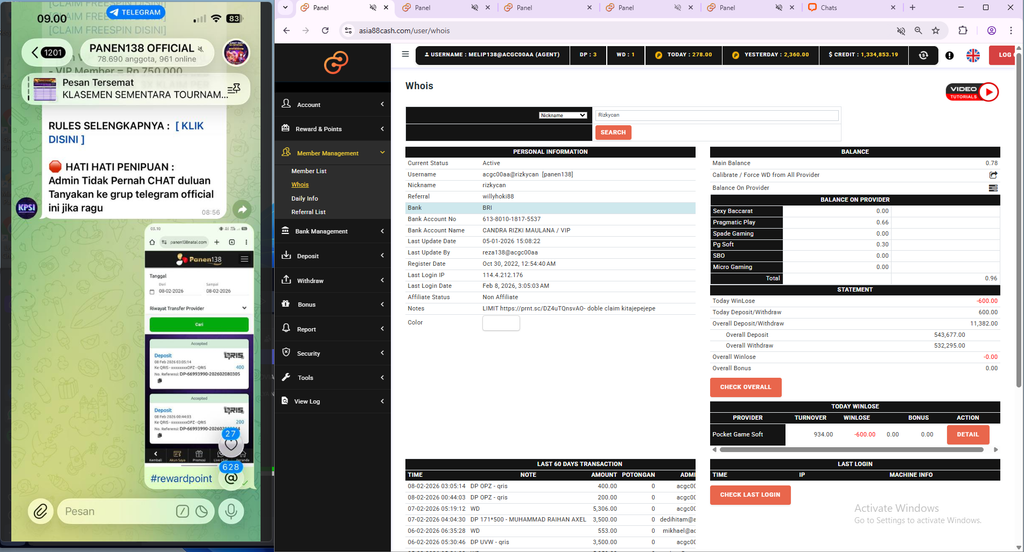Switch to the Chats browser tab
The width and height of the screenshot is (1024, 552).
click(853, 8)
